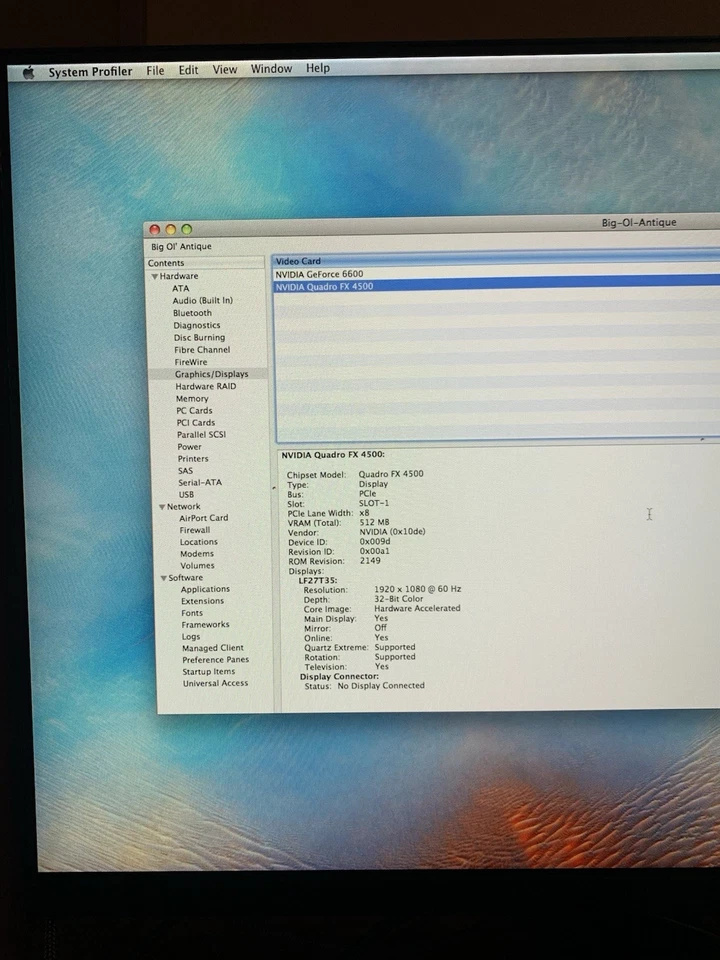Open the File menu
Viewport: 720px width, 960px height.
pos(155,70)
